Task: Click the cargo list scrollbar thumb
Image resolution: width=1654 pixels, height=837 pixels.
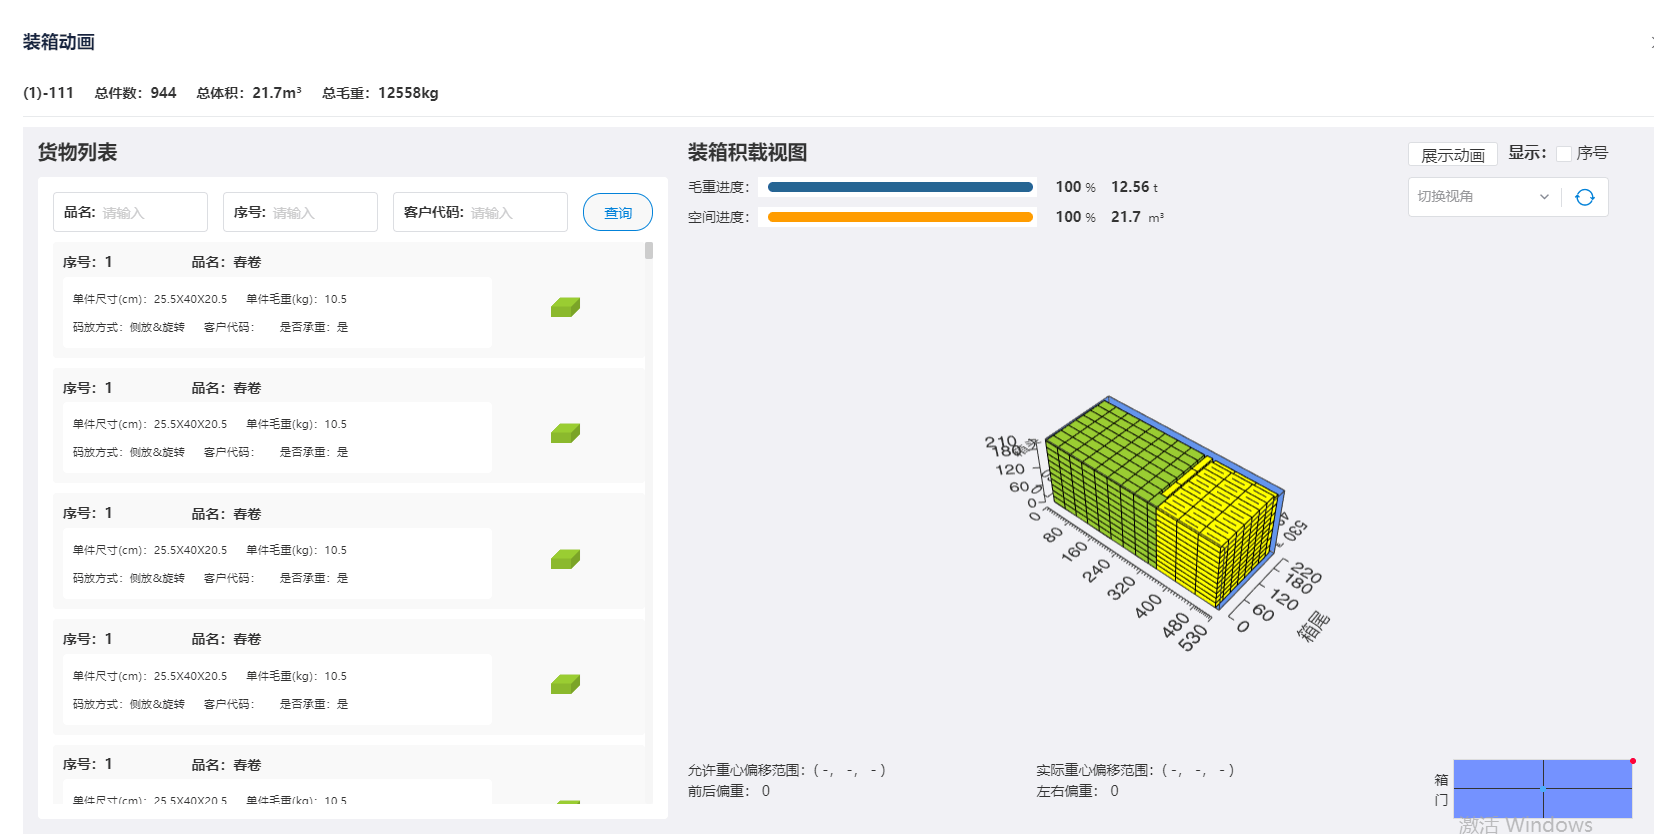Action: tap(649, 251)
